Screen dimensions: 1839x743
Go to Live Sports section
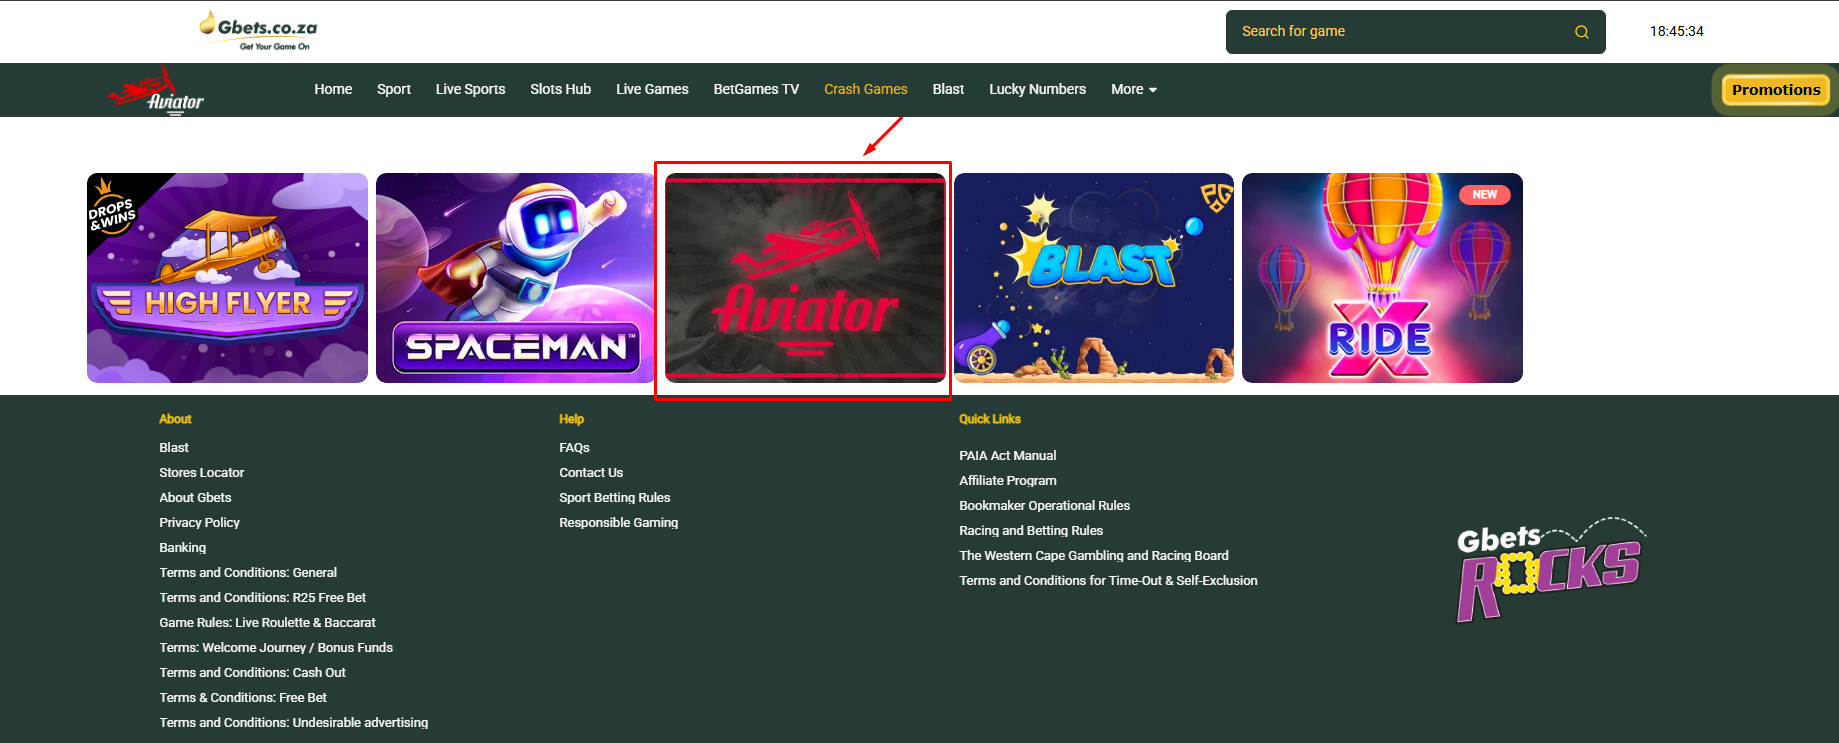click(470, 89)
